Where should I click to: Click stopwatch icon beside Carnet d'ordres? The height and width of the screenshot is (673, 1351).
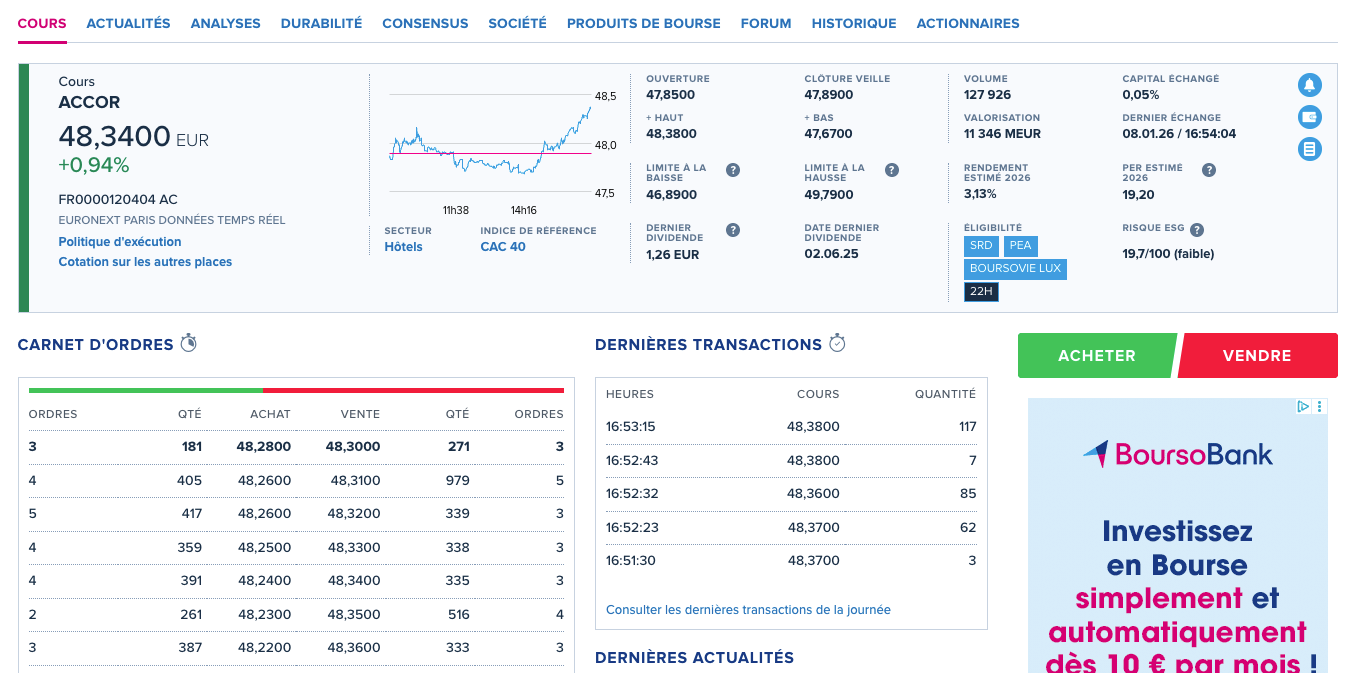point(188,343)
